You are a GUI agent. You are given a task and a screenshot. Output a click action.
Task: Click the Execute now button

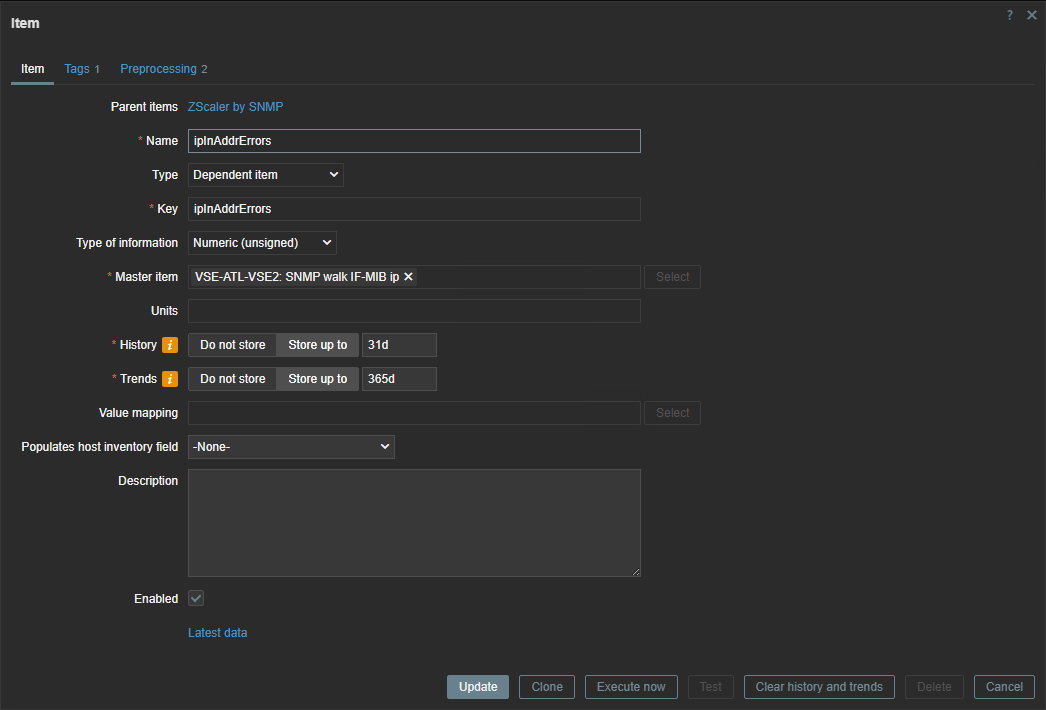(630, 687)
